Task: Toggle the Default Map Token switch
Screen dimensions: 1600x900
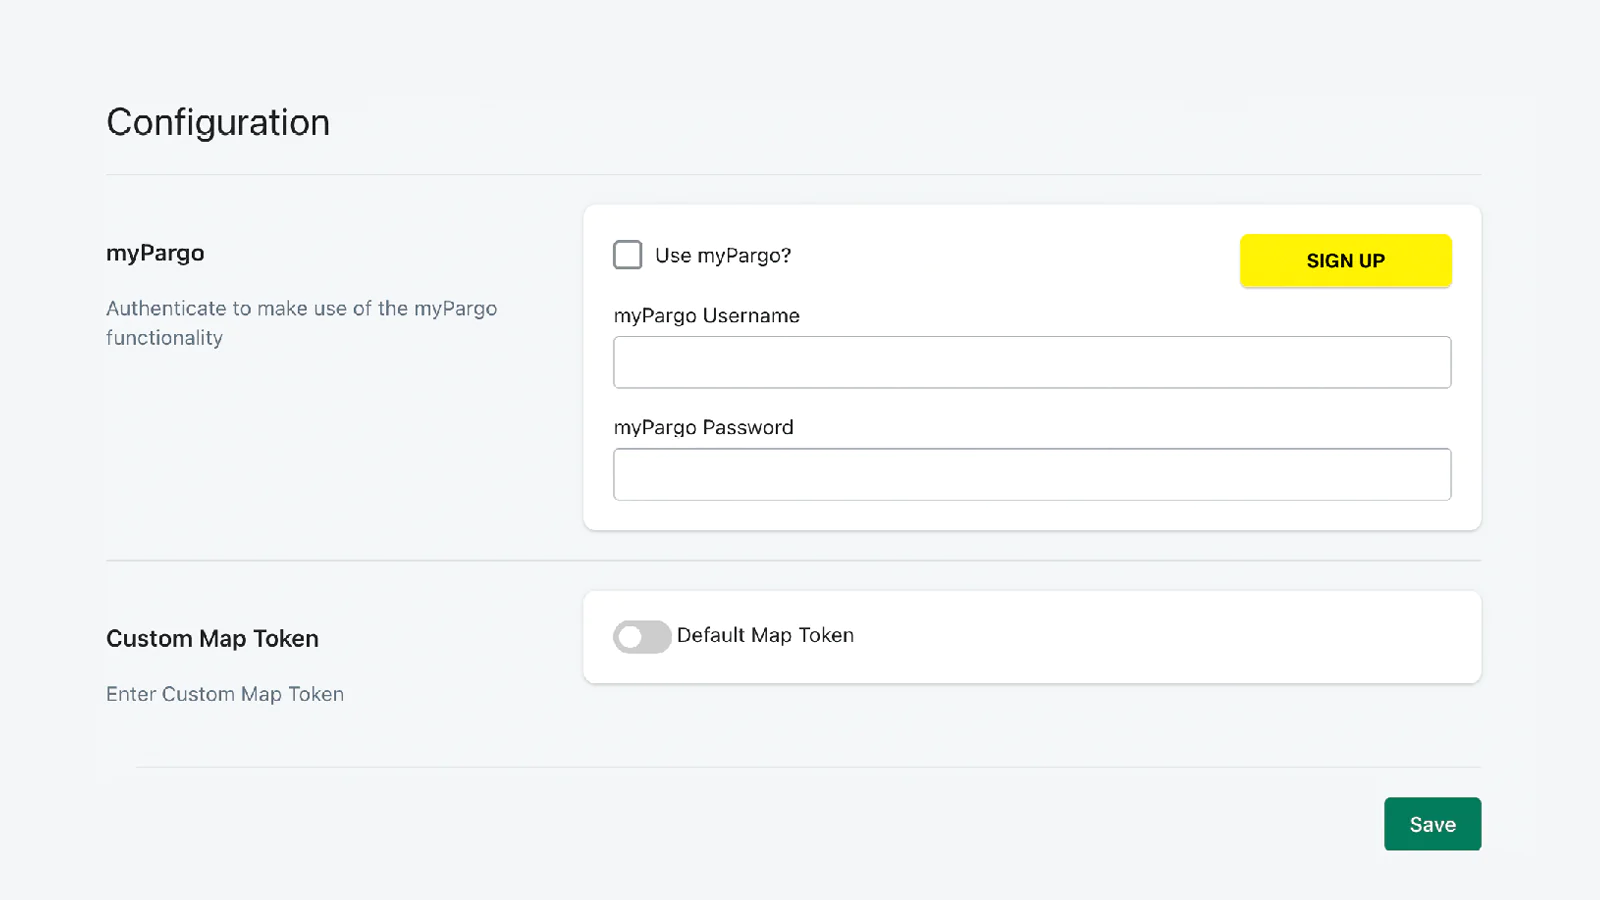Action: point(642,636)
